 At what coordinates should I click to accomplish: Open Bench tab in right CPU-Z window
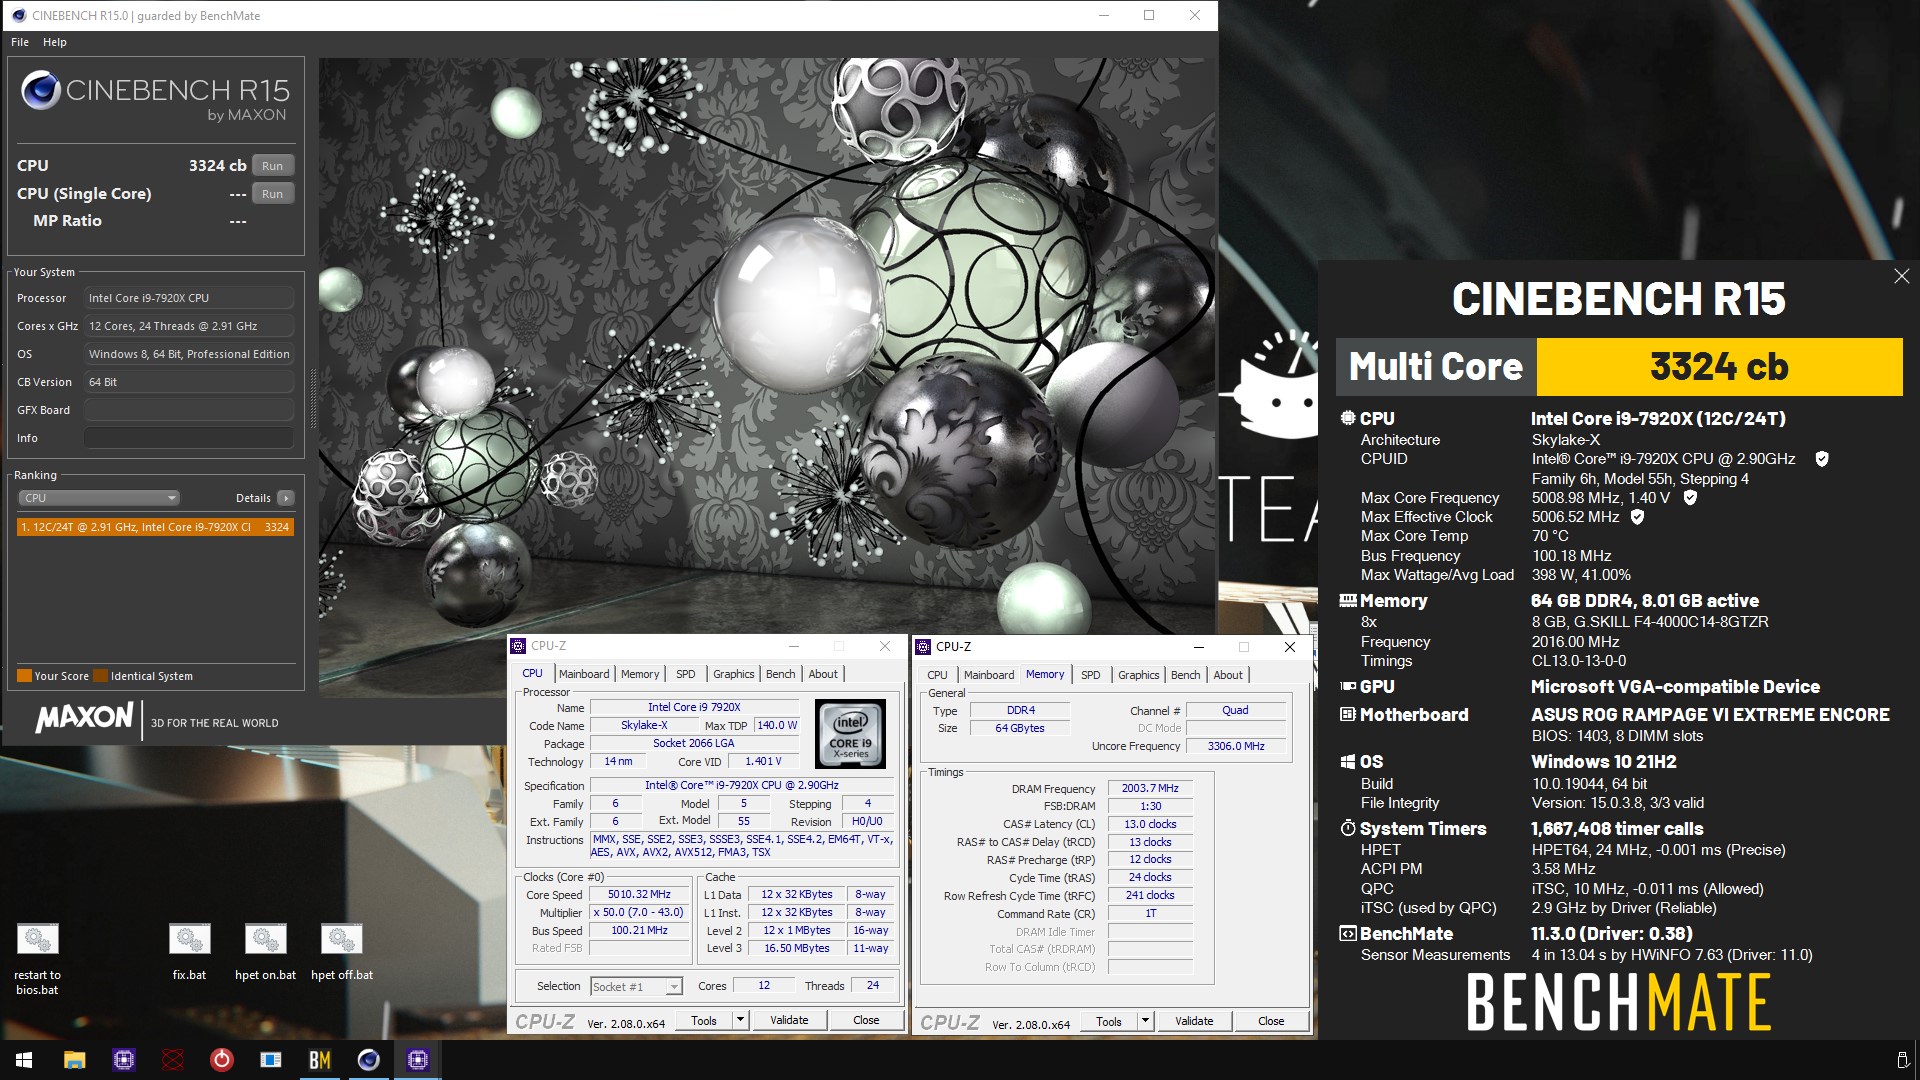click(x=1185, y=675)
